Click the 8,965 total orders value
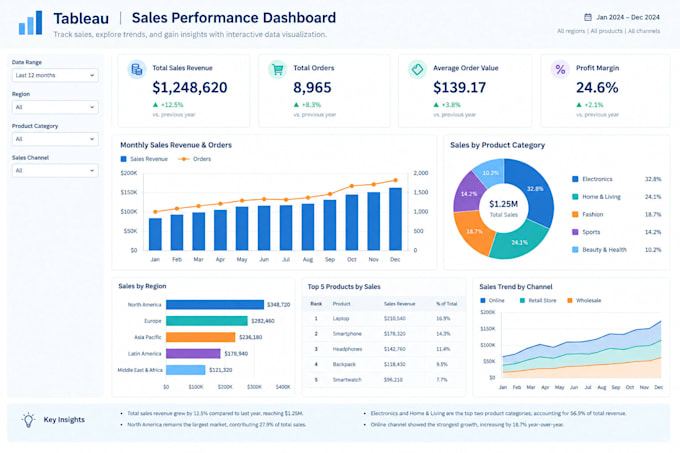The width and height of the screenshot is (680, 453). pyautogui.click(x=312, y=88)
